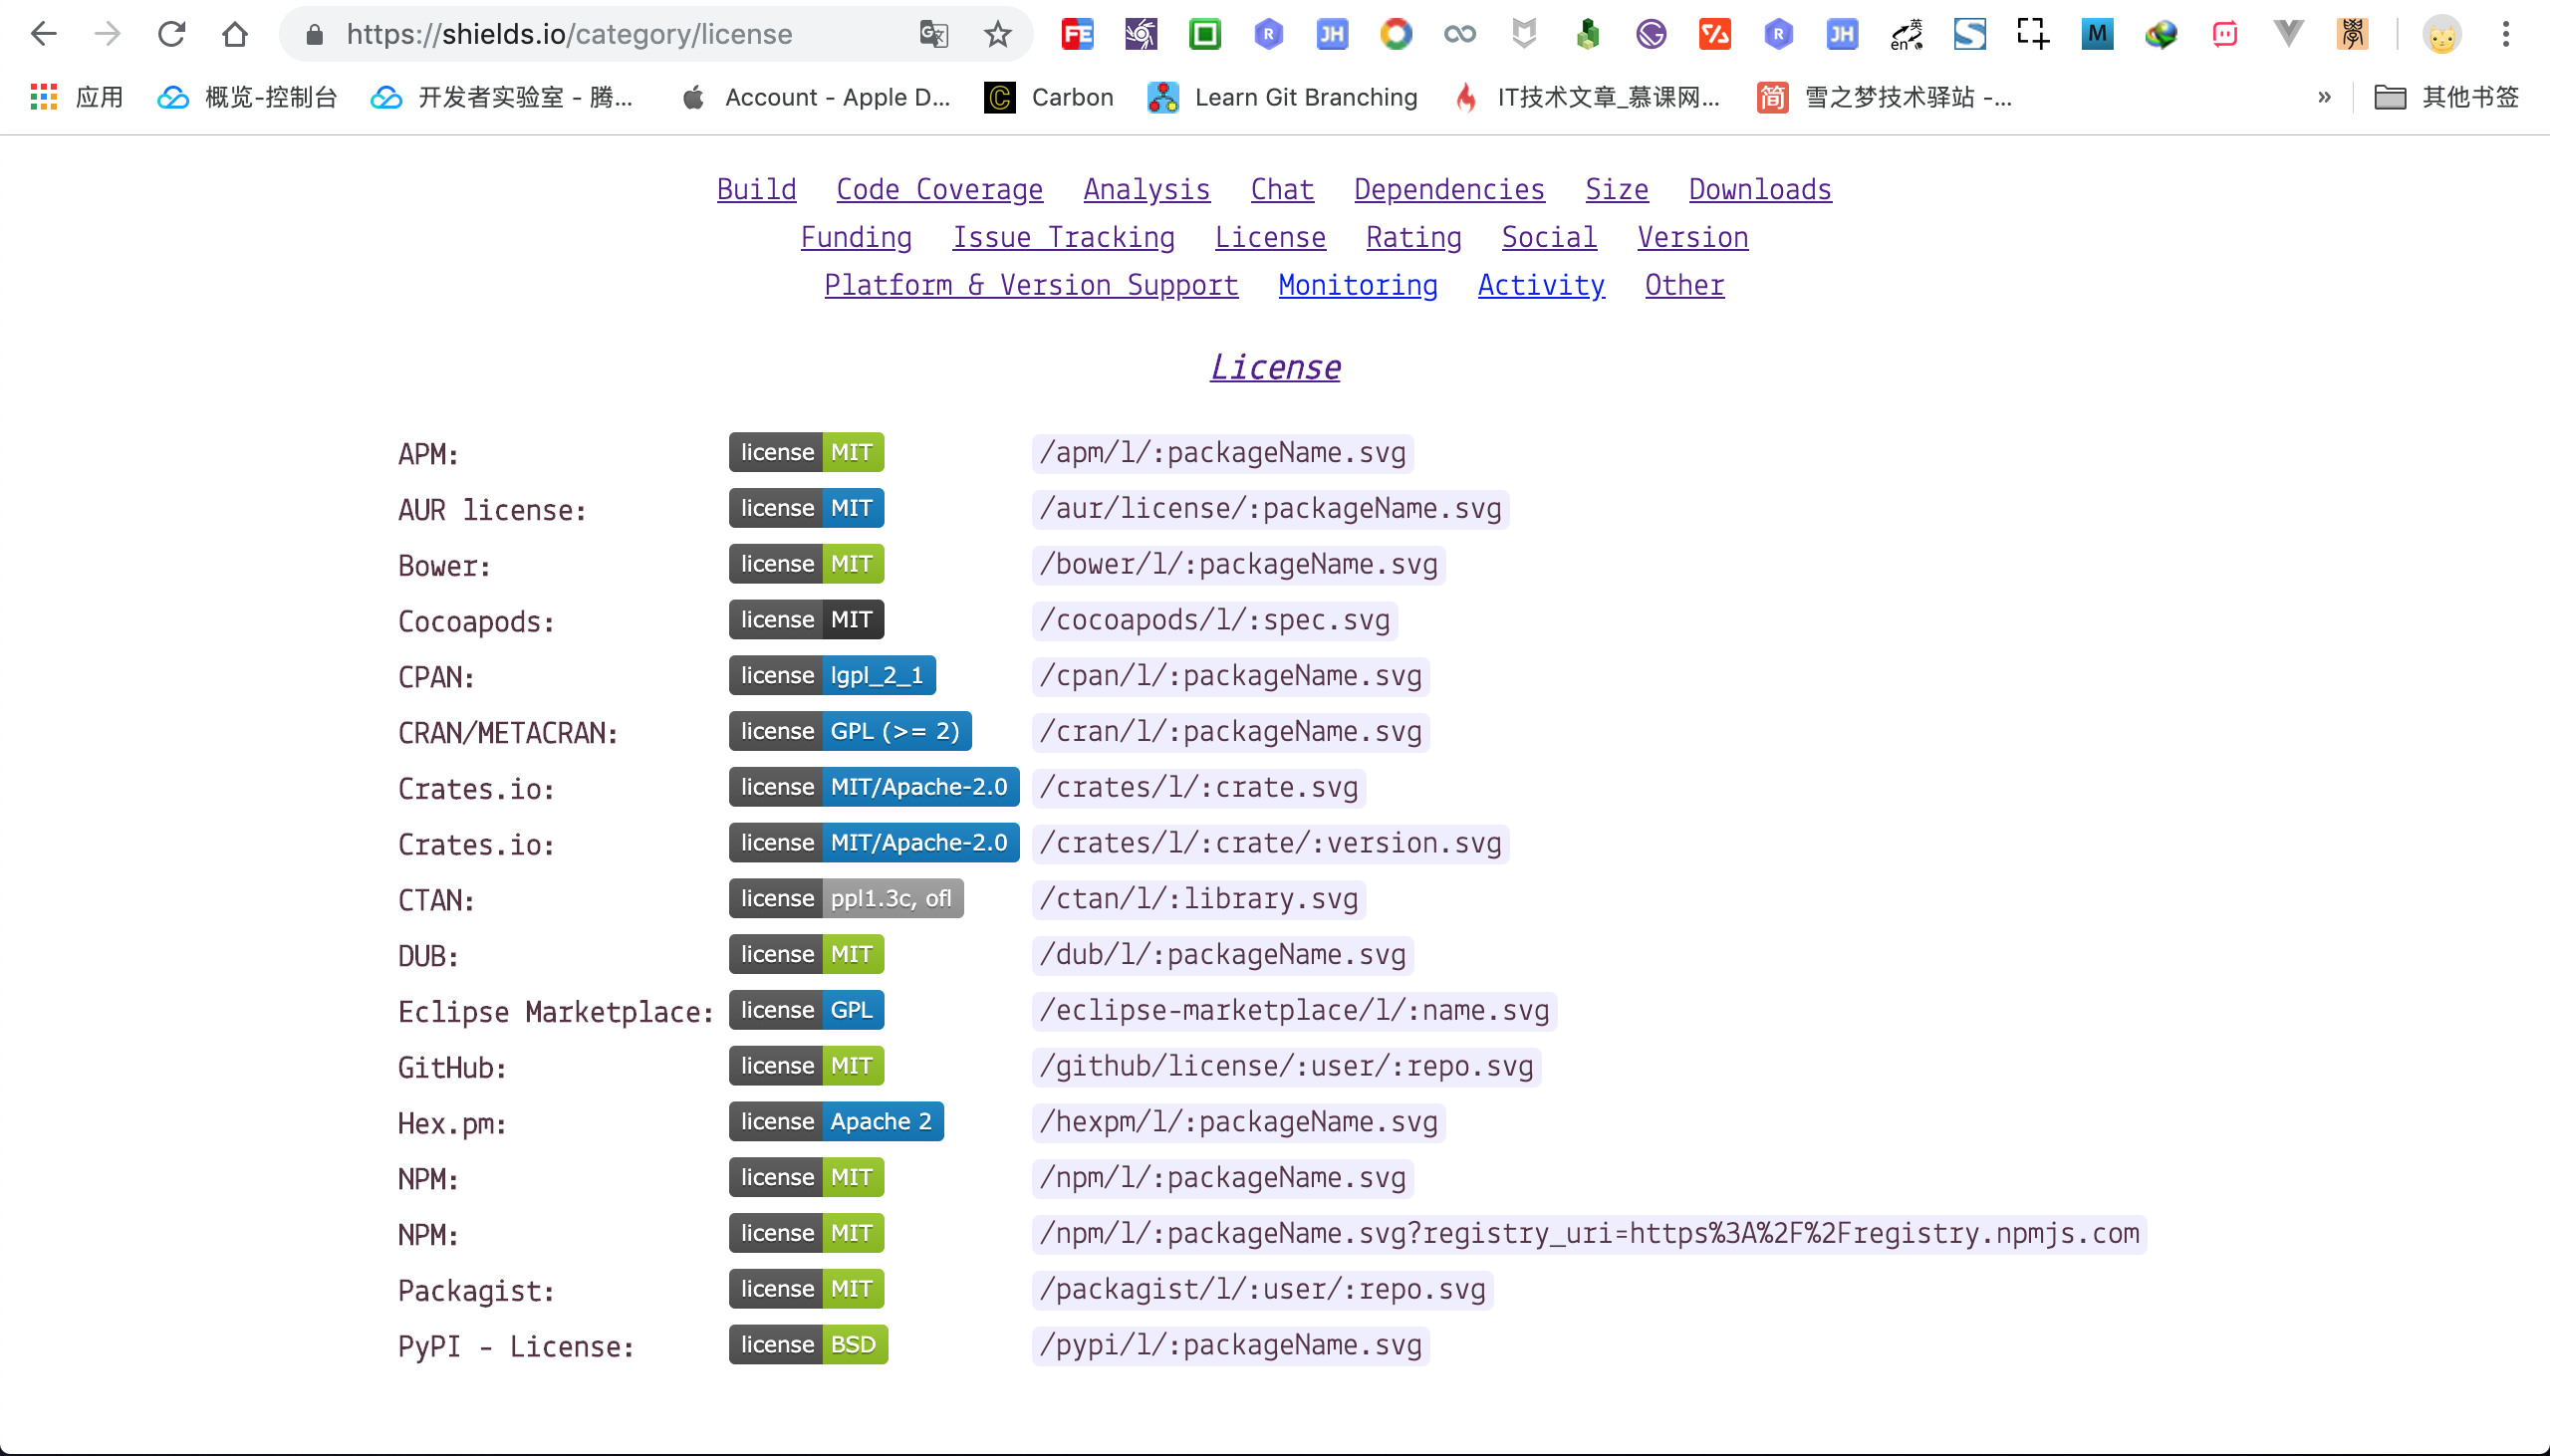Bookmark this page with the star icon
This screenshot has height=1456, width=2550.
coord(997,33)
